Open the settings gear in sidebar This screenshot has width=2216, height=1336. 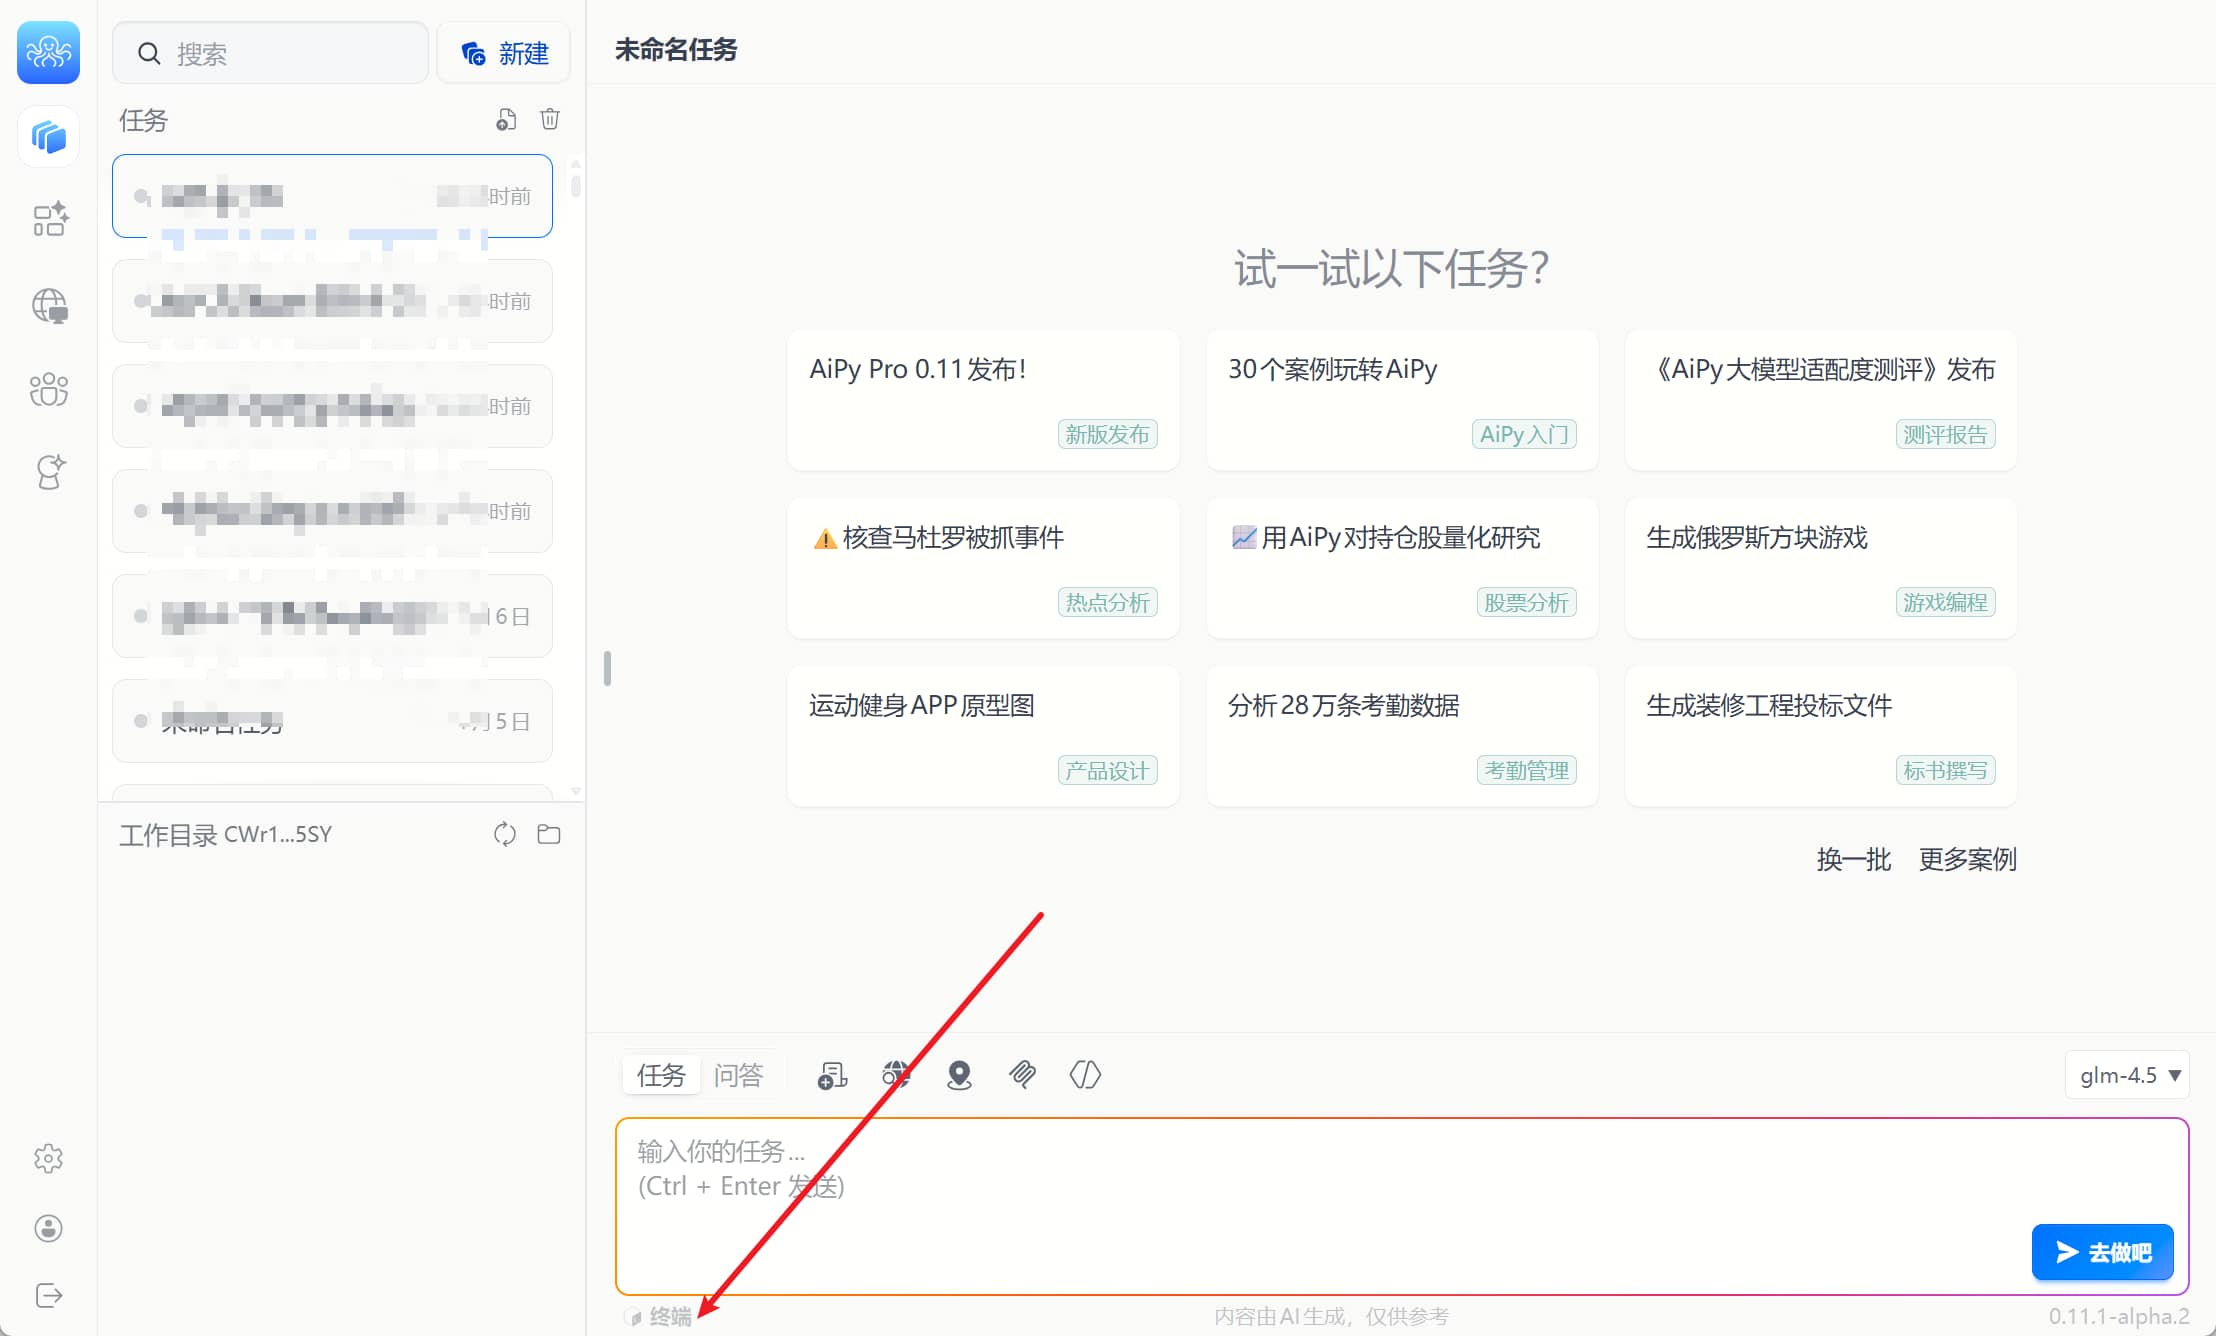(x=48, y=1159)
